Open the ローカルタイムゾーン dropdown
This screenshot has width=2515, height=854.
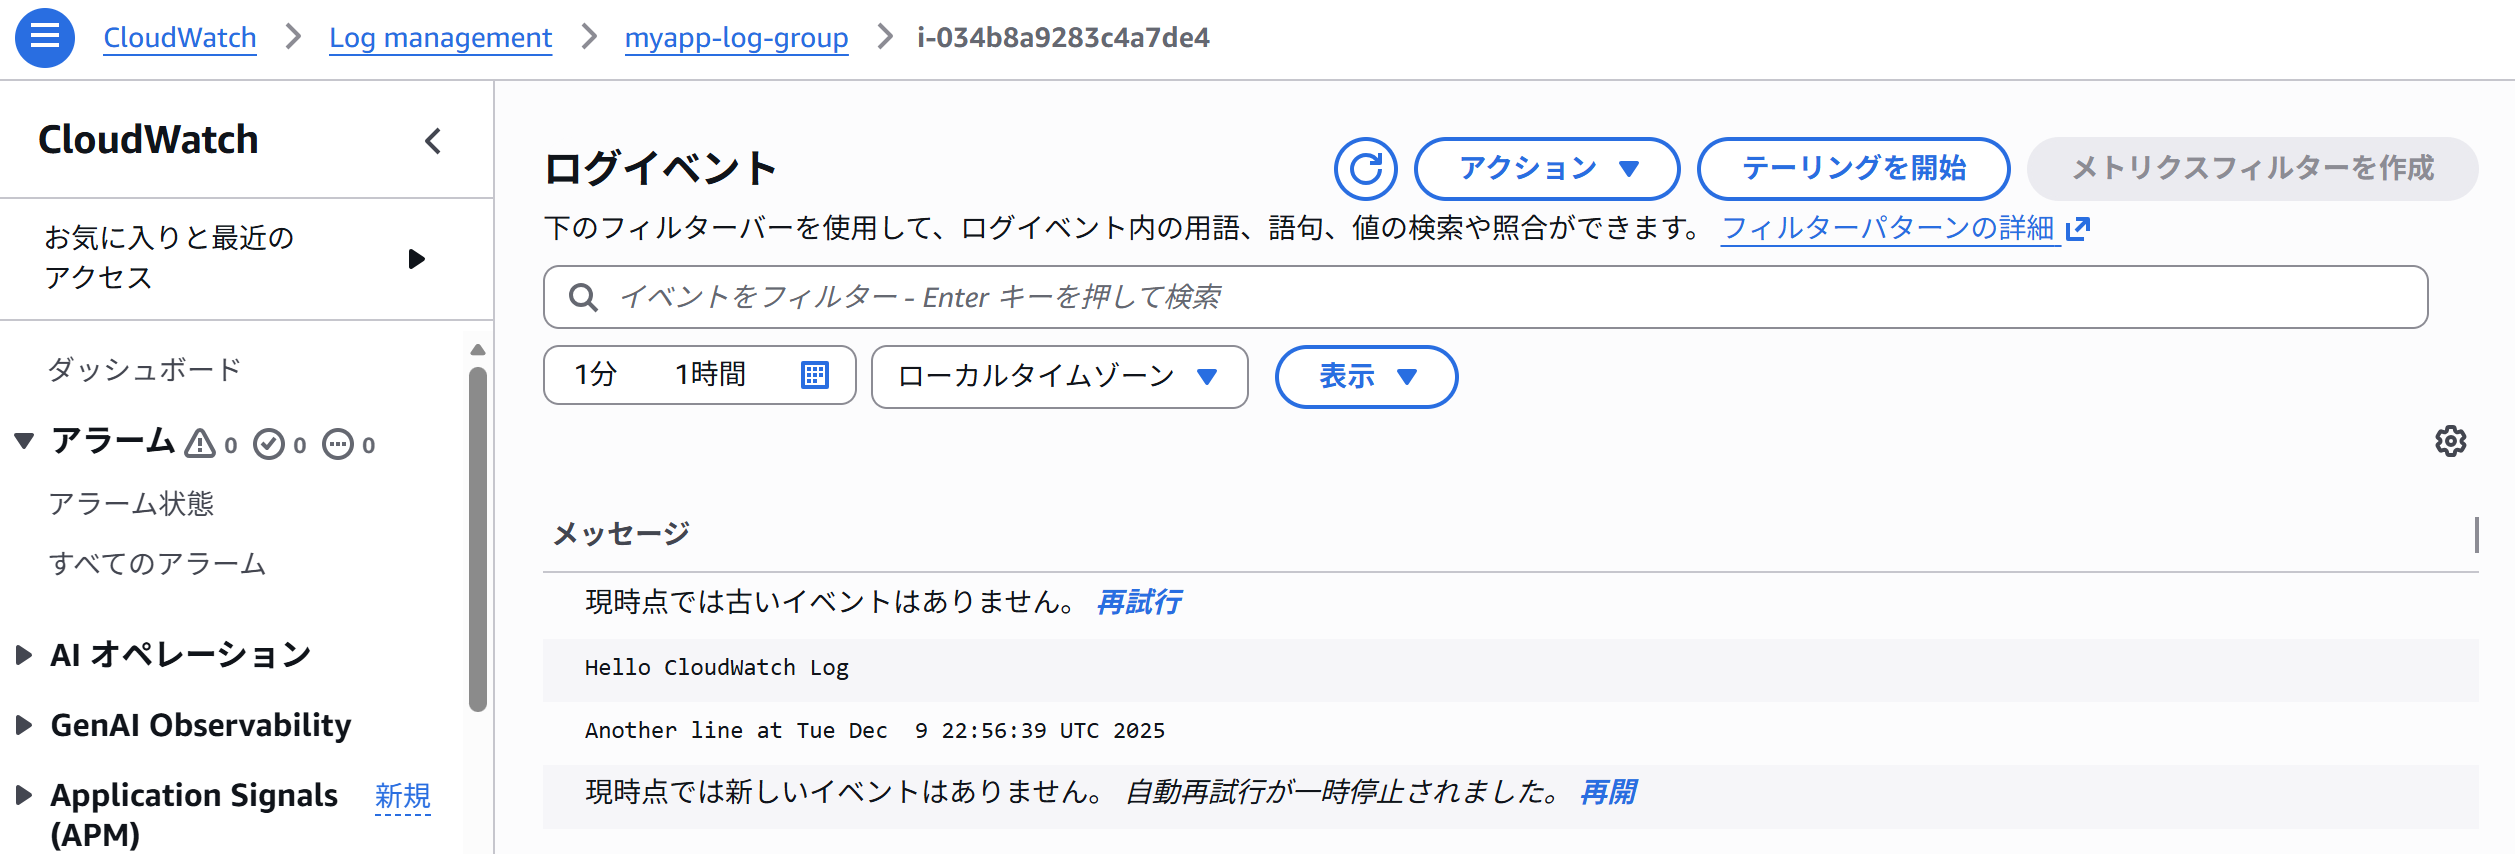coord(1059,377)
